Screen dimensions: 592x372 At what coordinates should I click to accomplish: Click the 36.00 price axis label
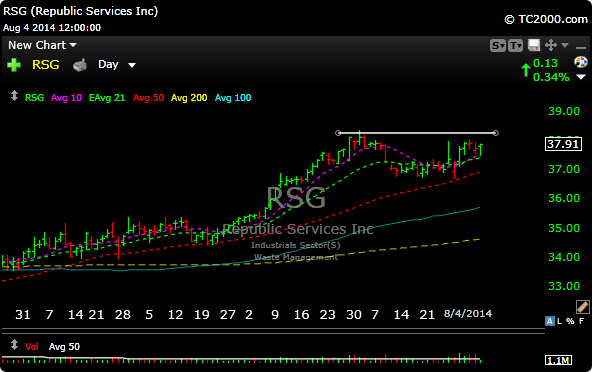(564, 198)
